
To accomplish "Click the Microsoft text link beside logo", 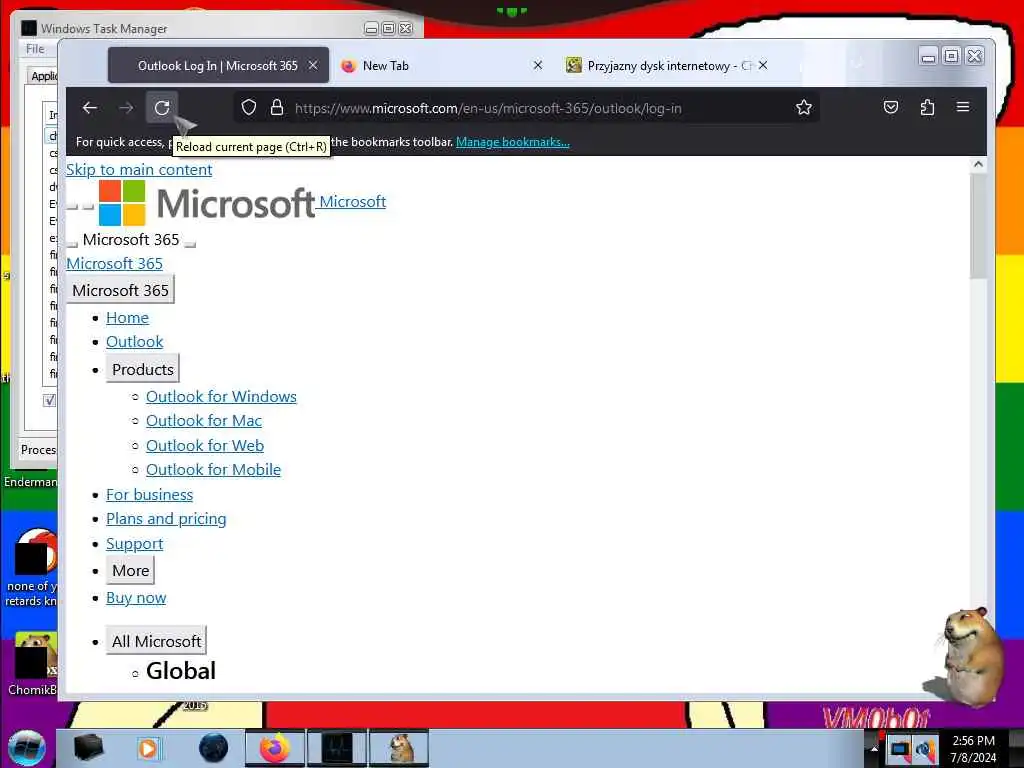I will coord(353,202).
